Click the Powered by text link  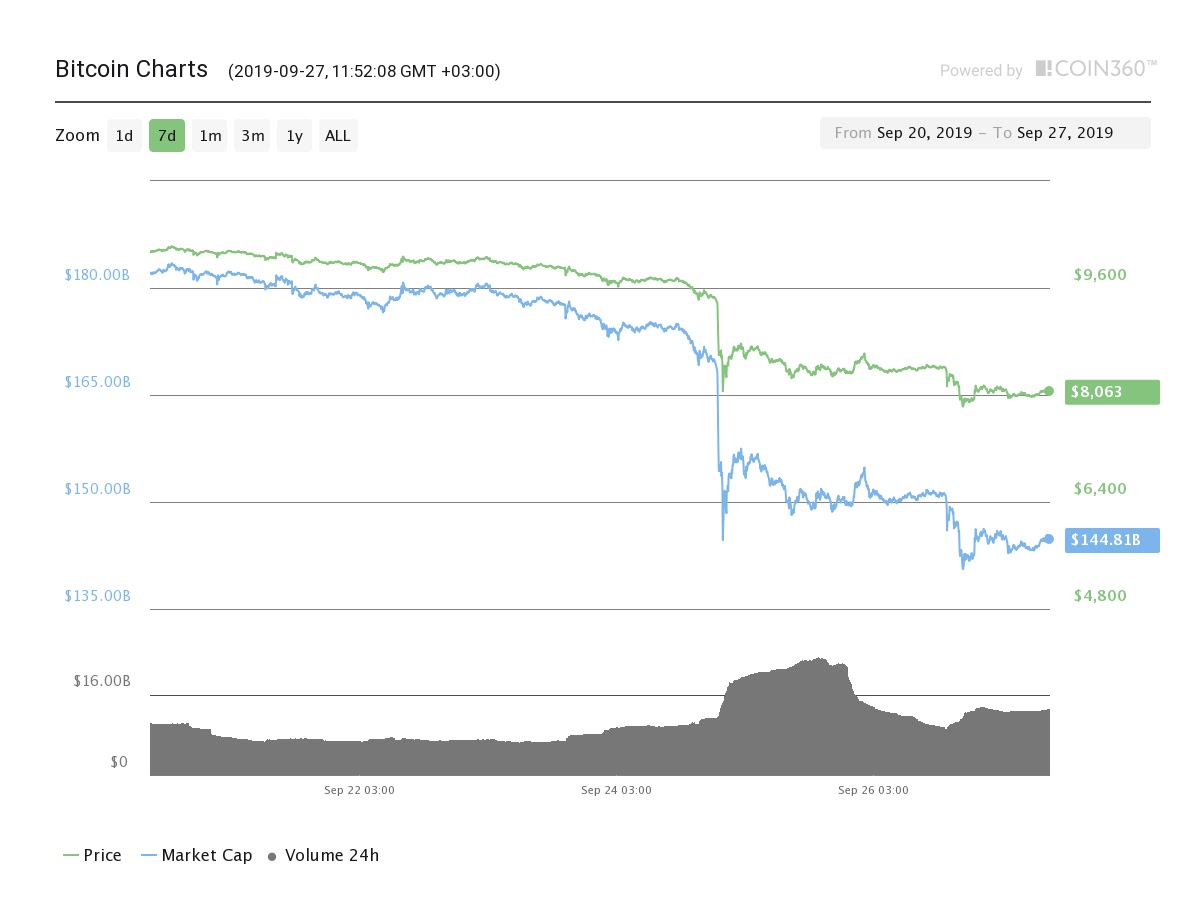pos(981,70)
